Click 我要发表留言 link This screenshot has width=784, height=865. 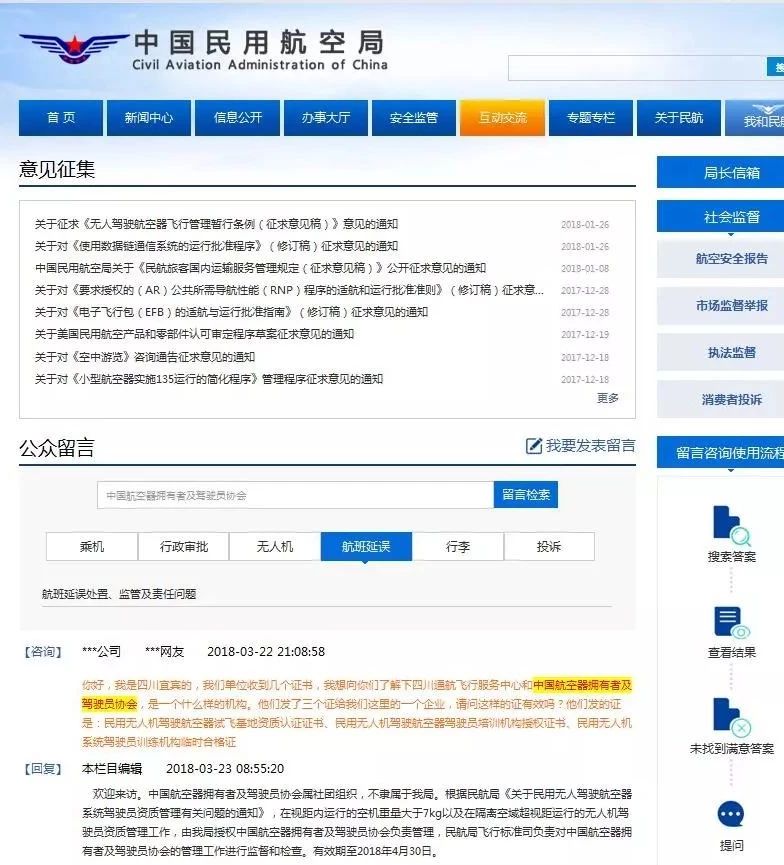[x=590, y=446]
